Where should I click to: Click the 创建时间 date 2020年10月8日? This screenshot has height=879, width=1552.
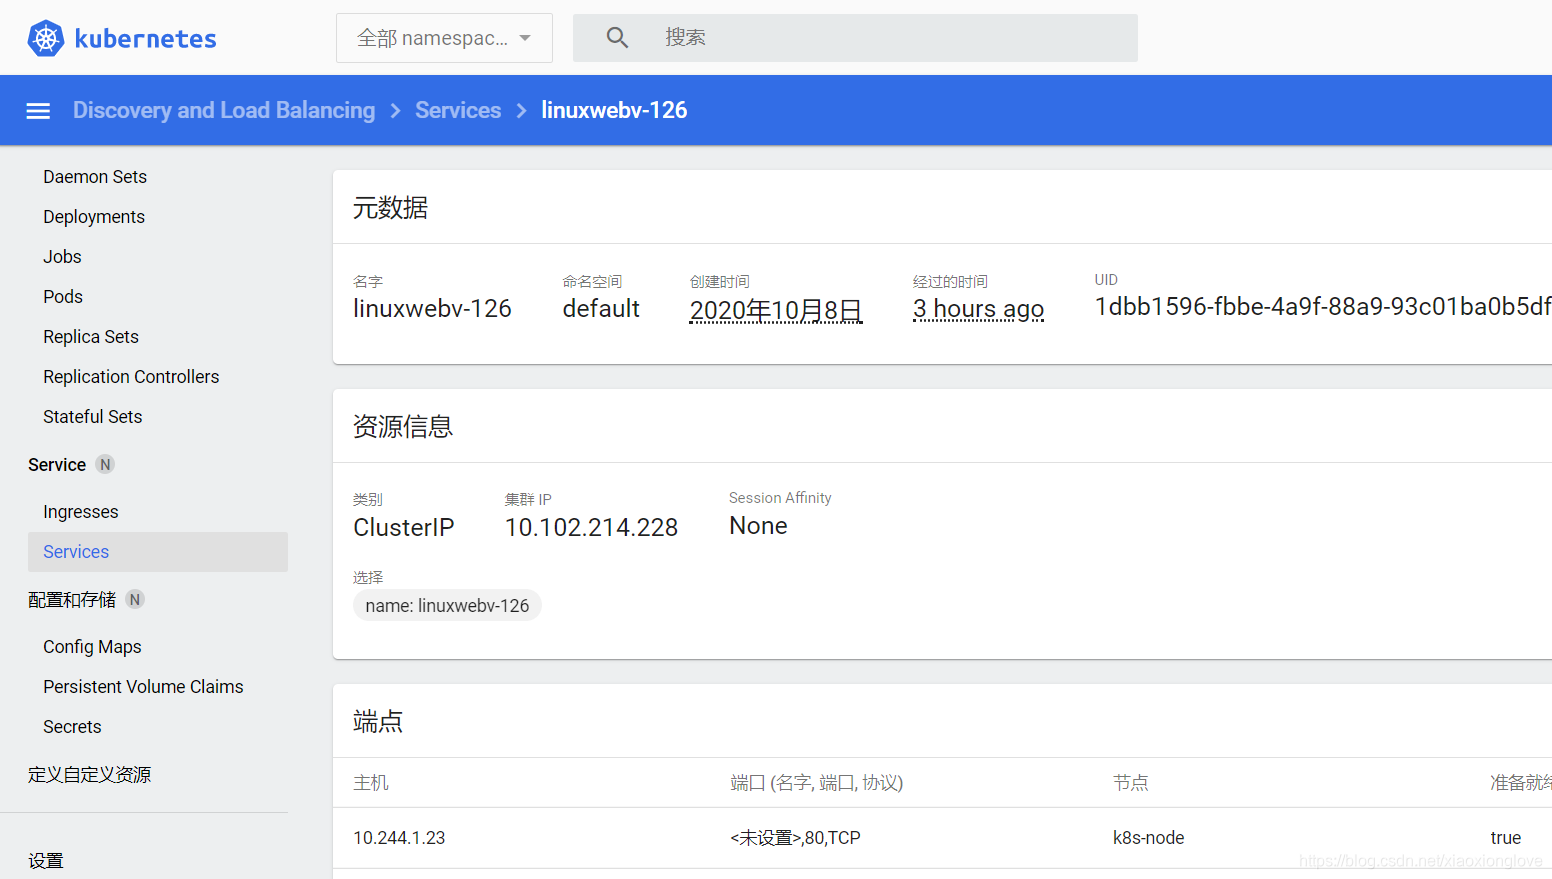pyautogui.click(x=775, y=310)
